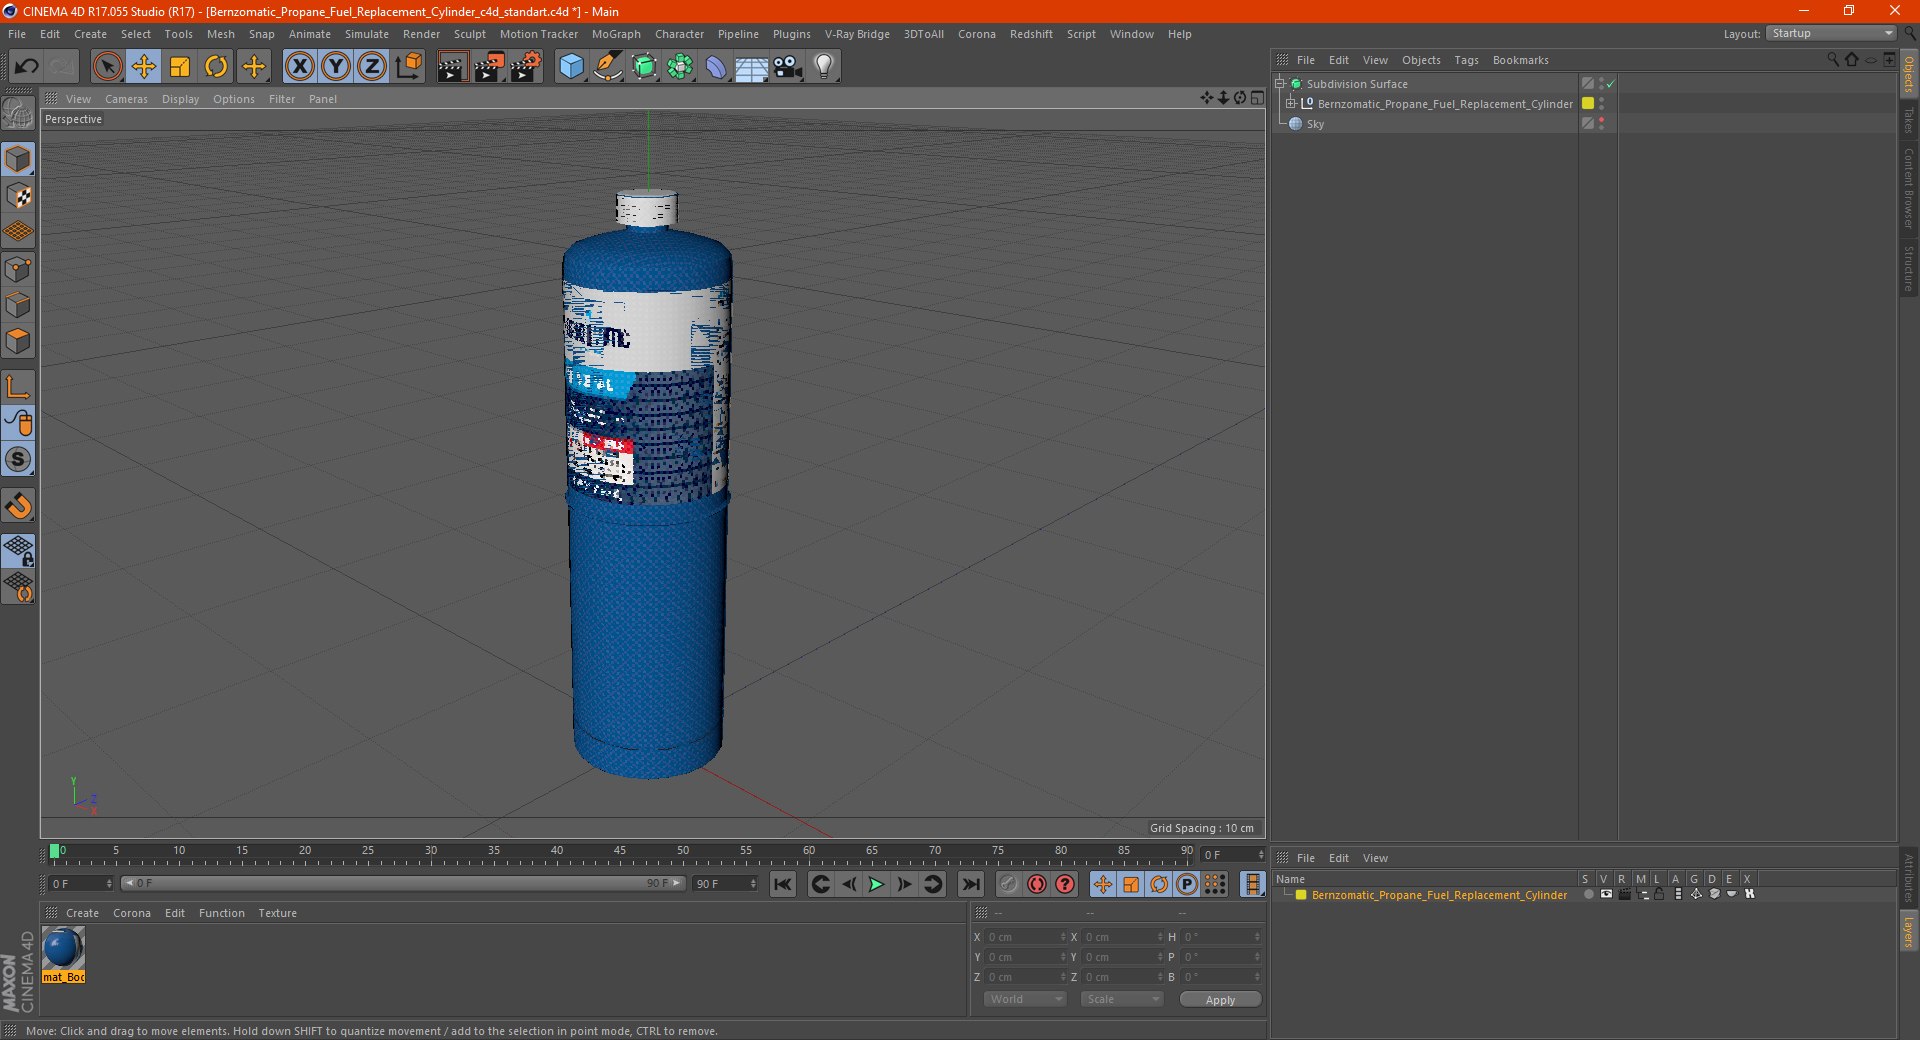Click the end frame 90 F field
The image size is (1920, 1040).
[725, 884]
